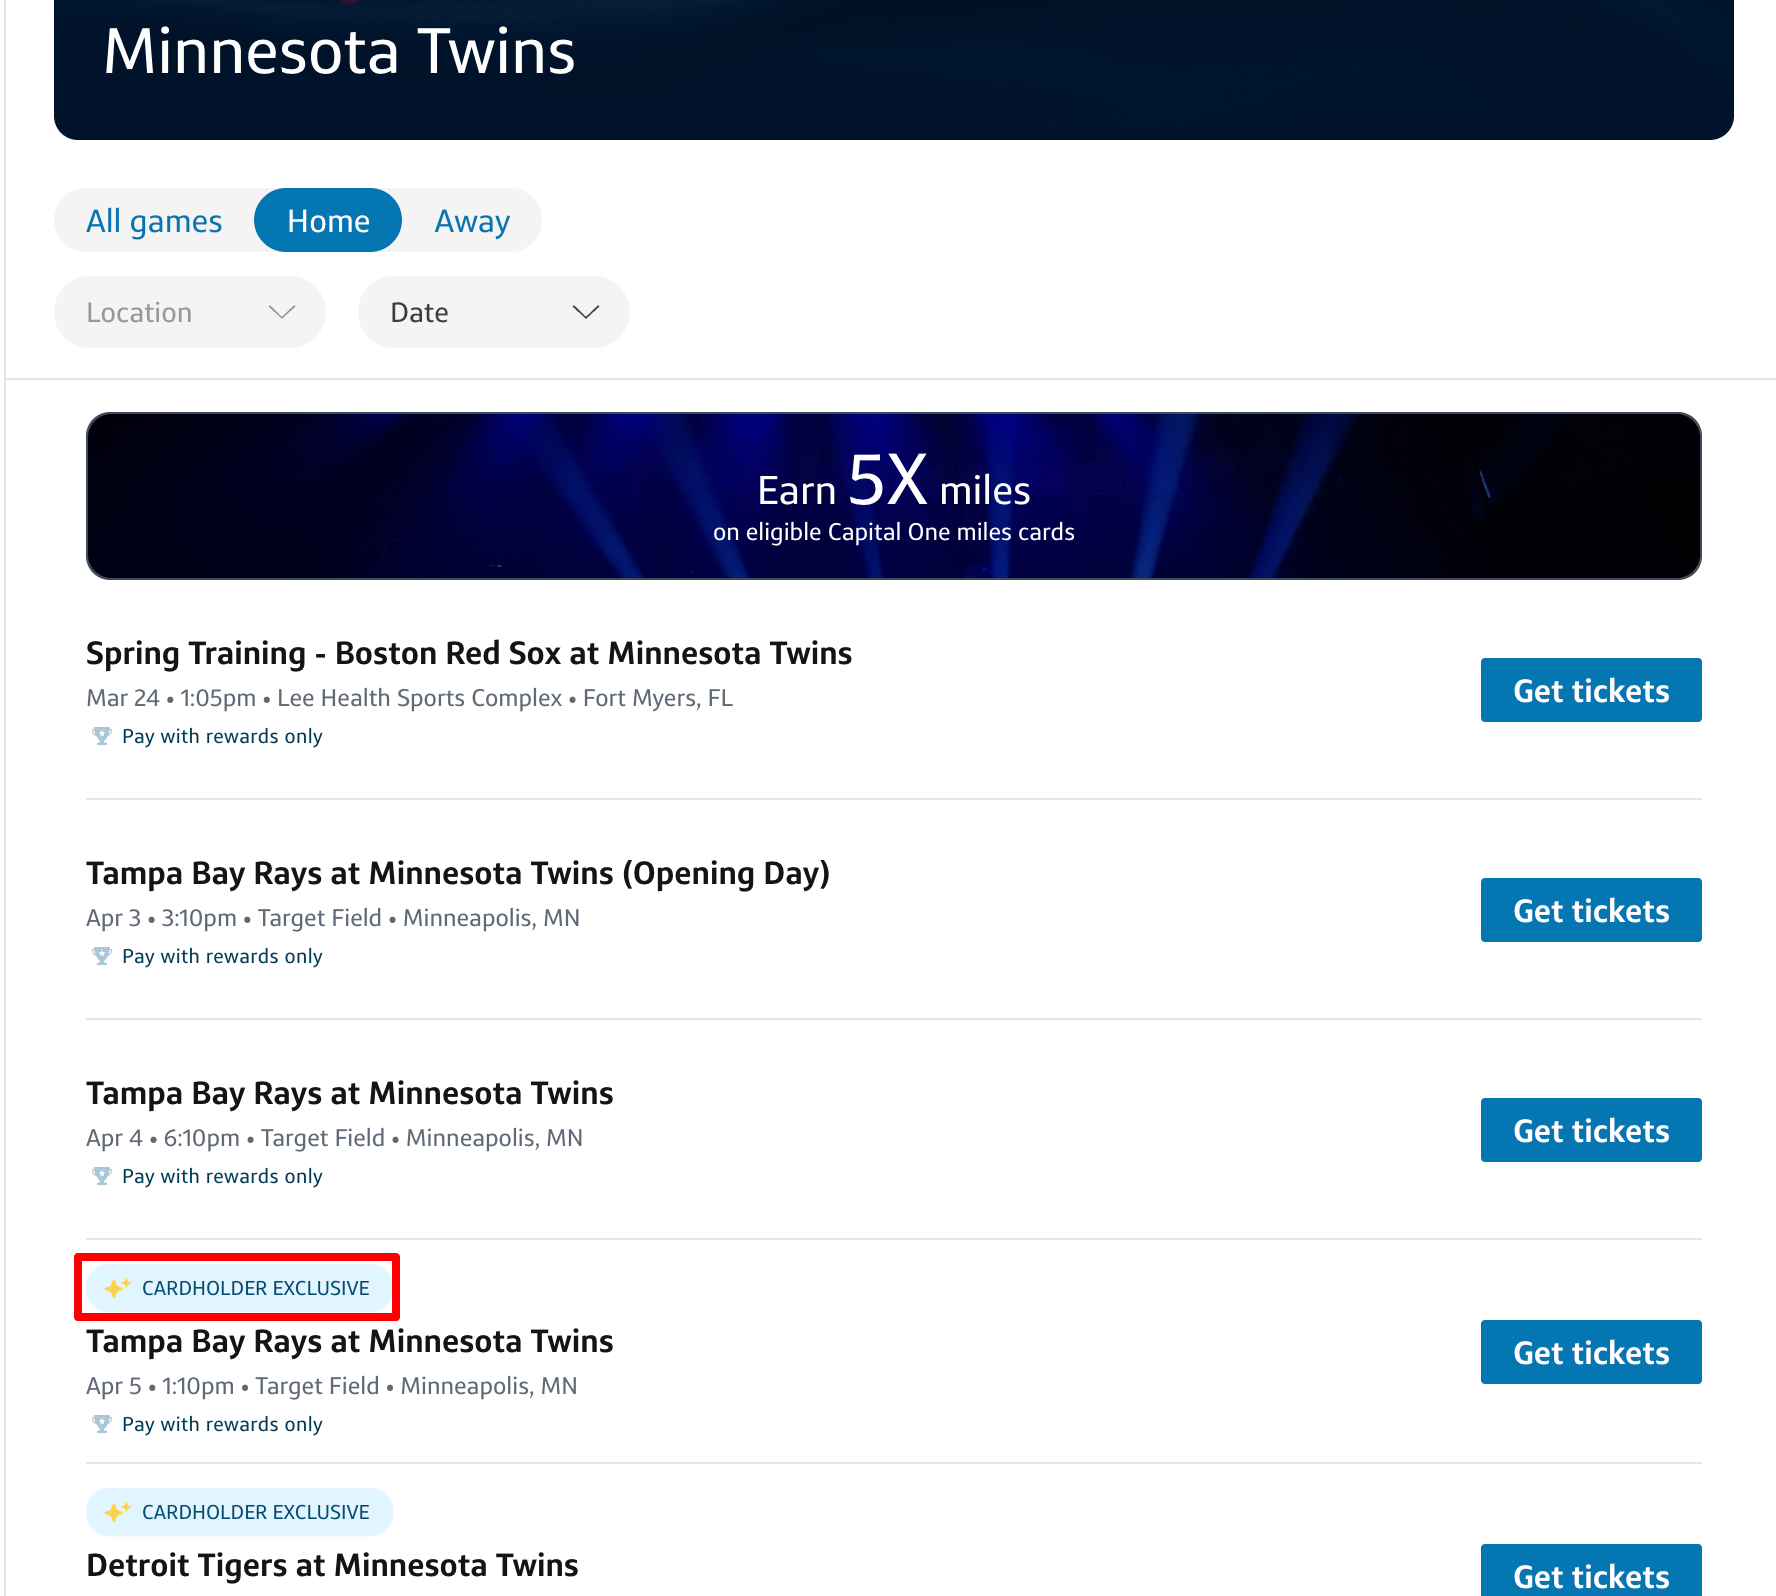Image resolution: width=1776 pixels, height=1596 pixels.
Task: Click sparkle icon on Detroit Tigers Cardholder Exclusive badge
Action: 117,1511
